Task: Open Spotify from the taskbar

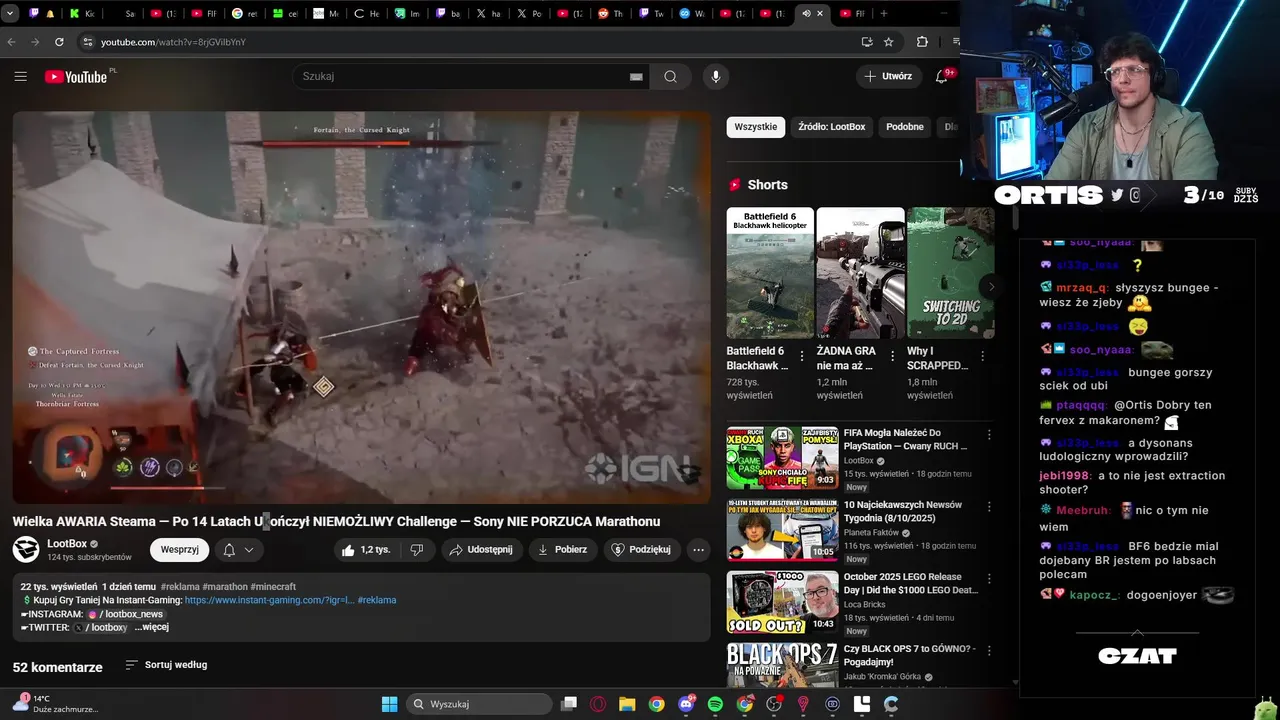Action: coord(715,704)
